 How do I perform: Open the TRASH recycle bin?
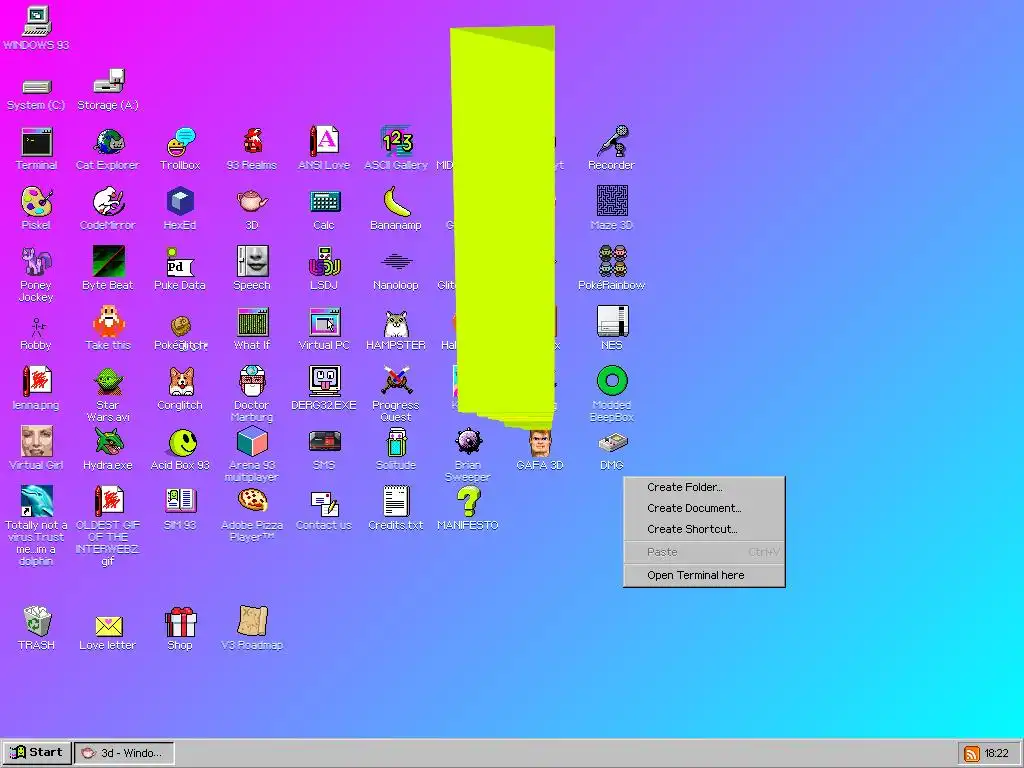click(37, 622)
